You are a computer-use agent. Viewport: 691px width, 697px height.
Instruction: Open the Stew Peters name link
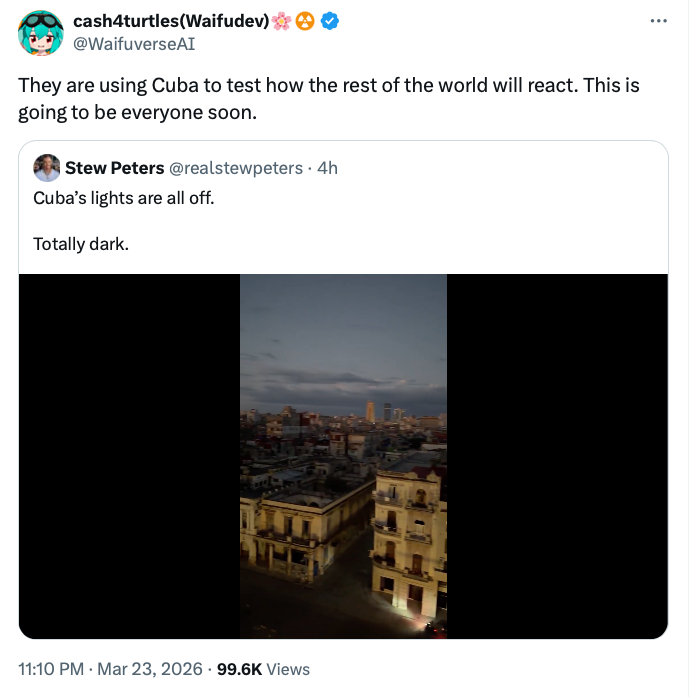coord(114,167)
